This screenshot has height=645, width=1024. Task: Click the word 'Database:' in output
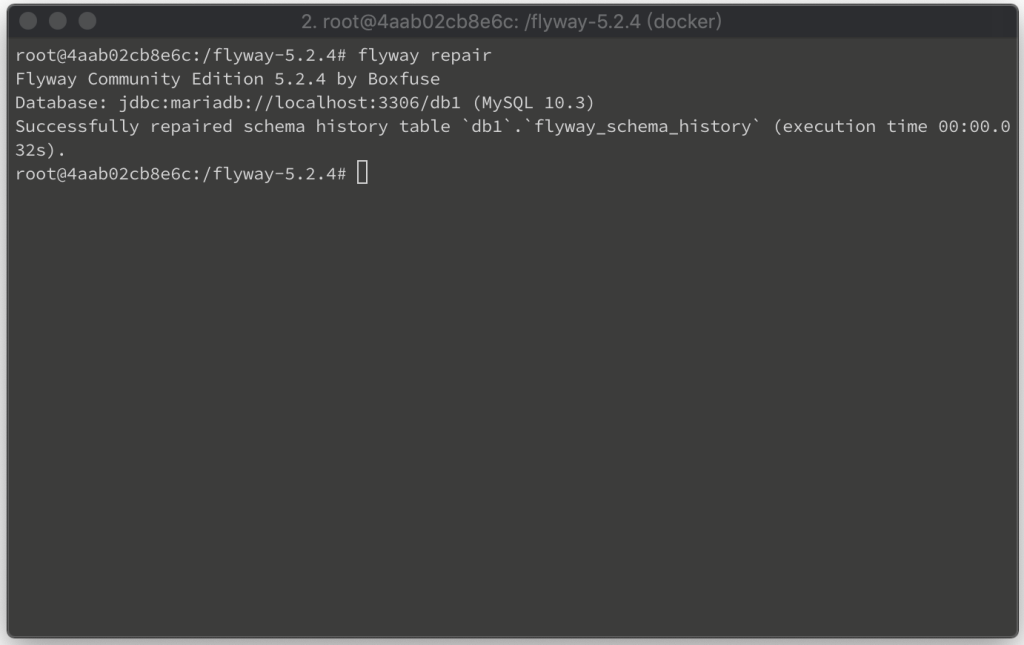pyautogui.click(x=61, y=103)
